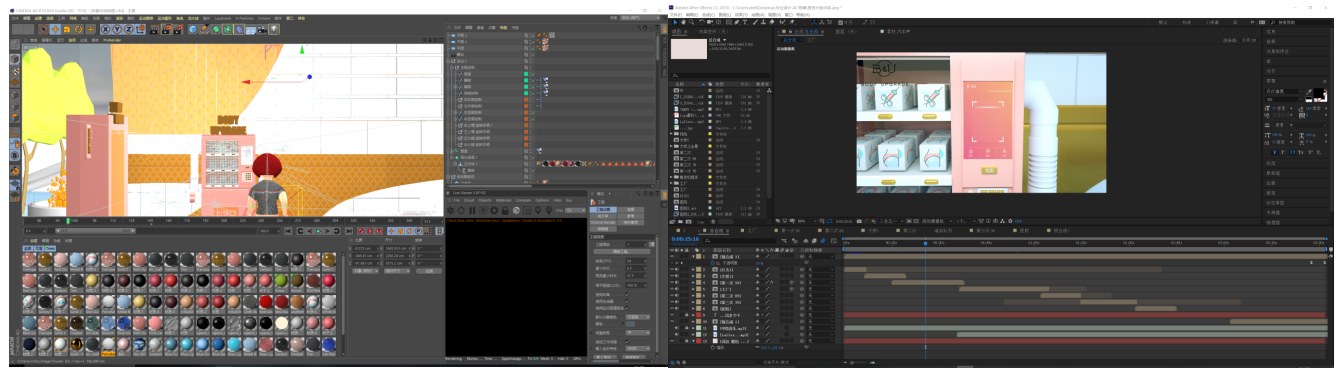The width and height of the screenshot is (1343, 377).
Task: Click the AE project search input field
Action: point(720,75)
